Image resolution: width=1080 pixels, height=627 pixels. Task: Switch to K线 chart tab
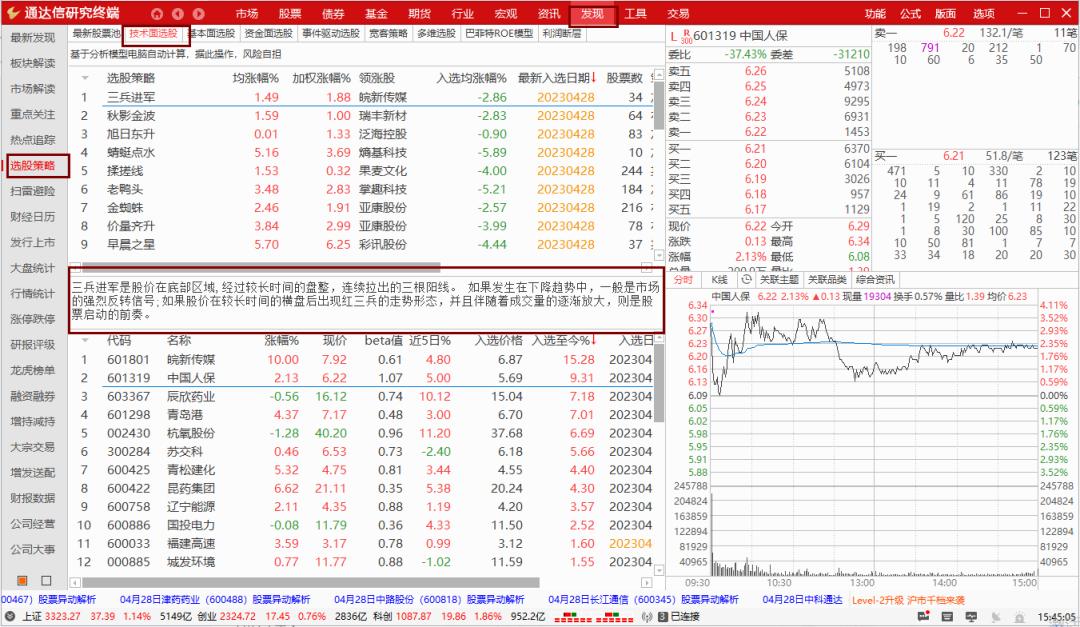(719, 279)
